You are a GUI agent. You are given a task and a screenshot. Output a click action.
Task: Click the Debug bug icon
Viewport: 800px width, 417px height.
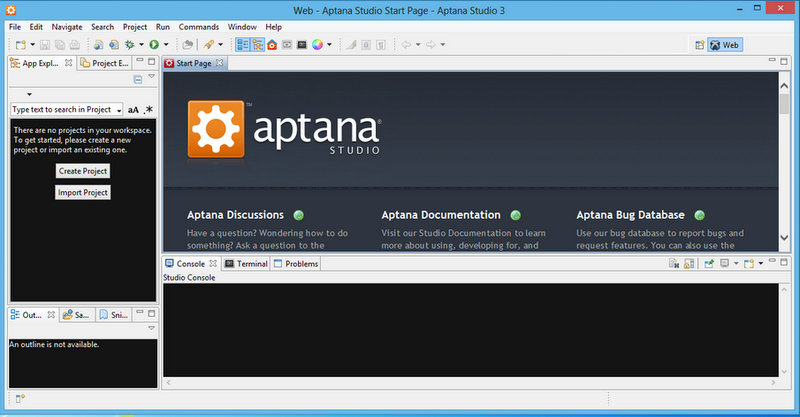coord(130,45)
